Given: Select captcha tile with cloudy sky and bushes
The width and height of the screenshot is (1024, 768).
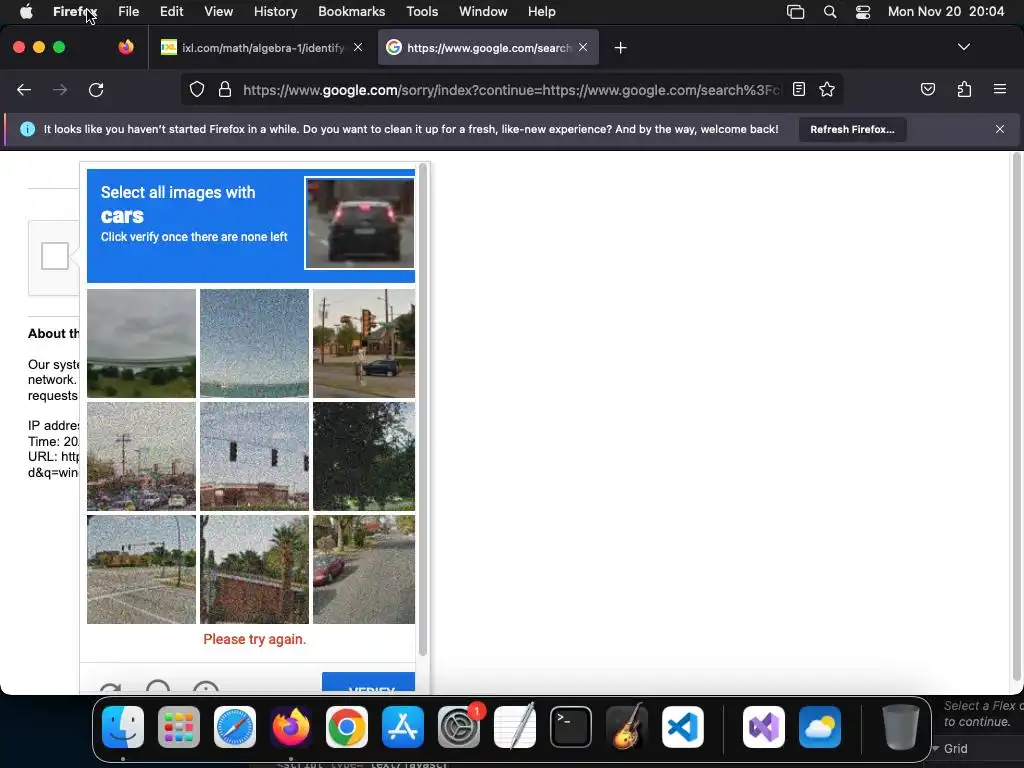Looking at the screenshot, I should point(141,344).
